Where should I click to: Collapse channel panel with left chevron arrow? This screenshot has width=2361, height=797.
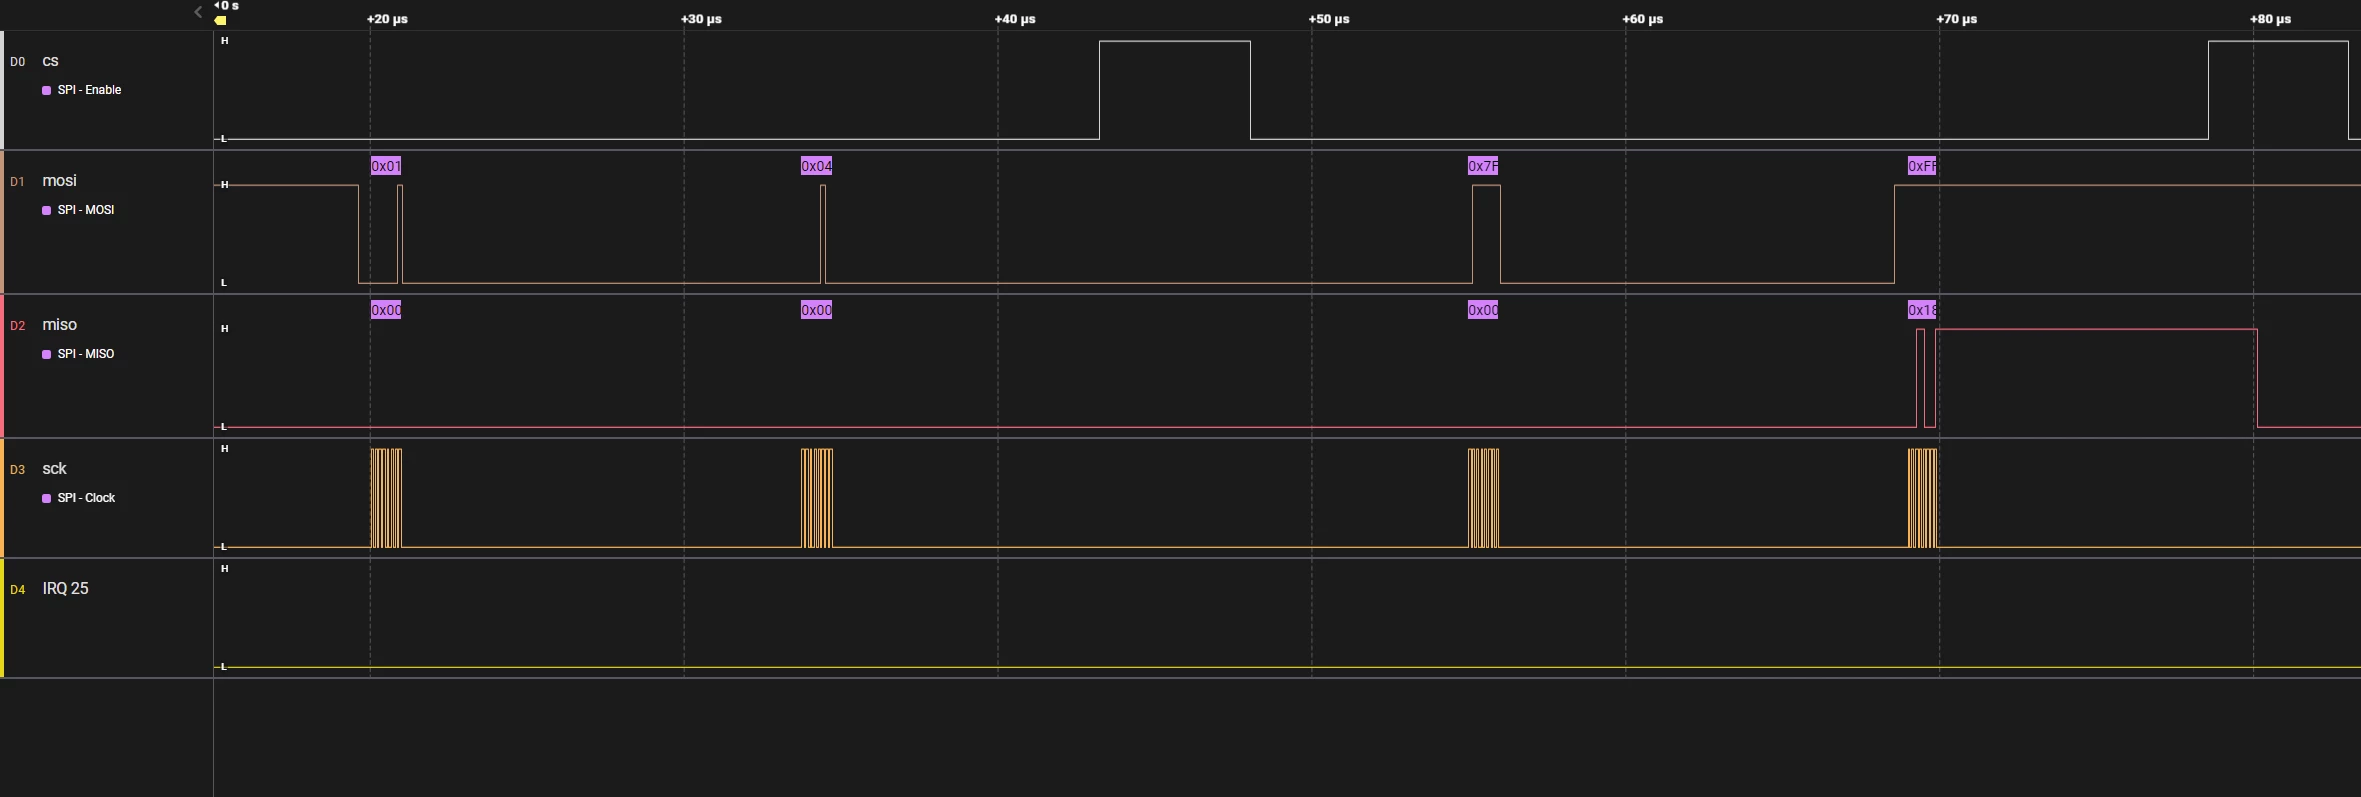[197, 12]
